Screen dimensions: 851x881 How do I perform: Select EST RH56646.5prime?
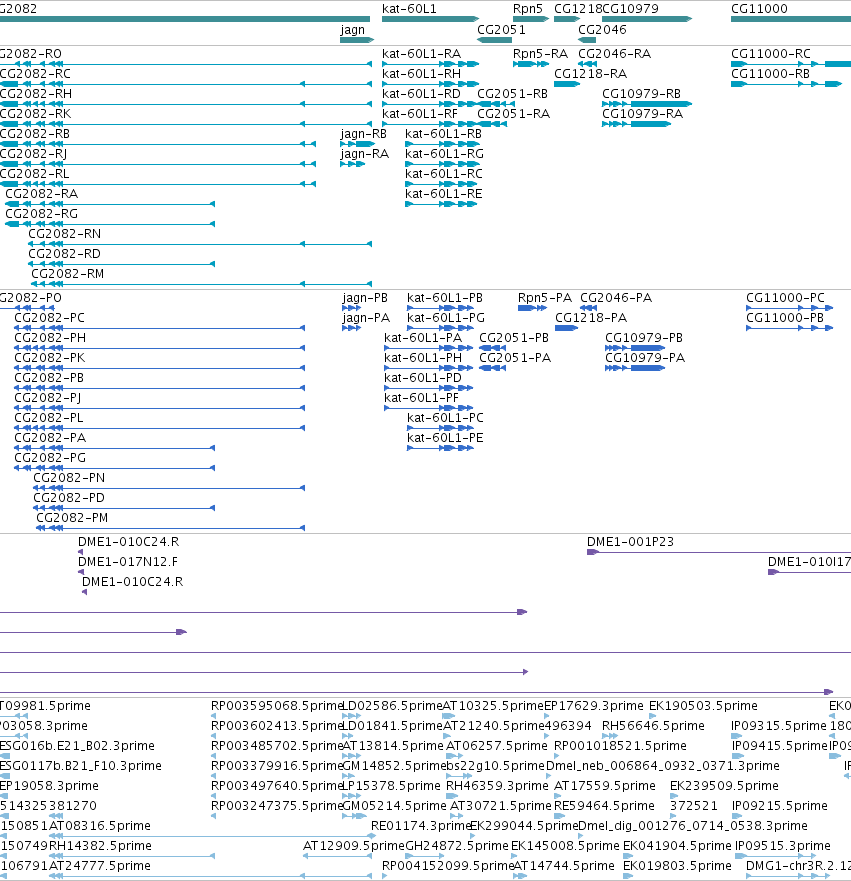click(x=653, y=726)
